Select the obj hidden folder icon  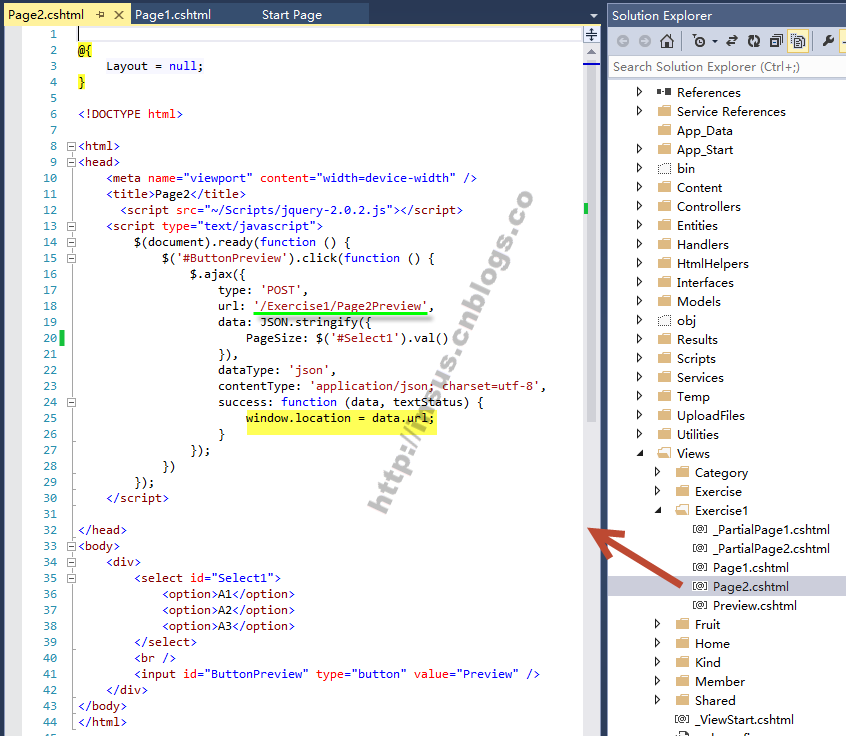pyautogui.click(x=664, y=321)
